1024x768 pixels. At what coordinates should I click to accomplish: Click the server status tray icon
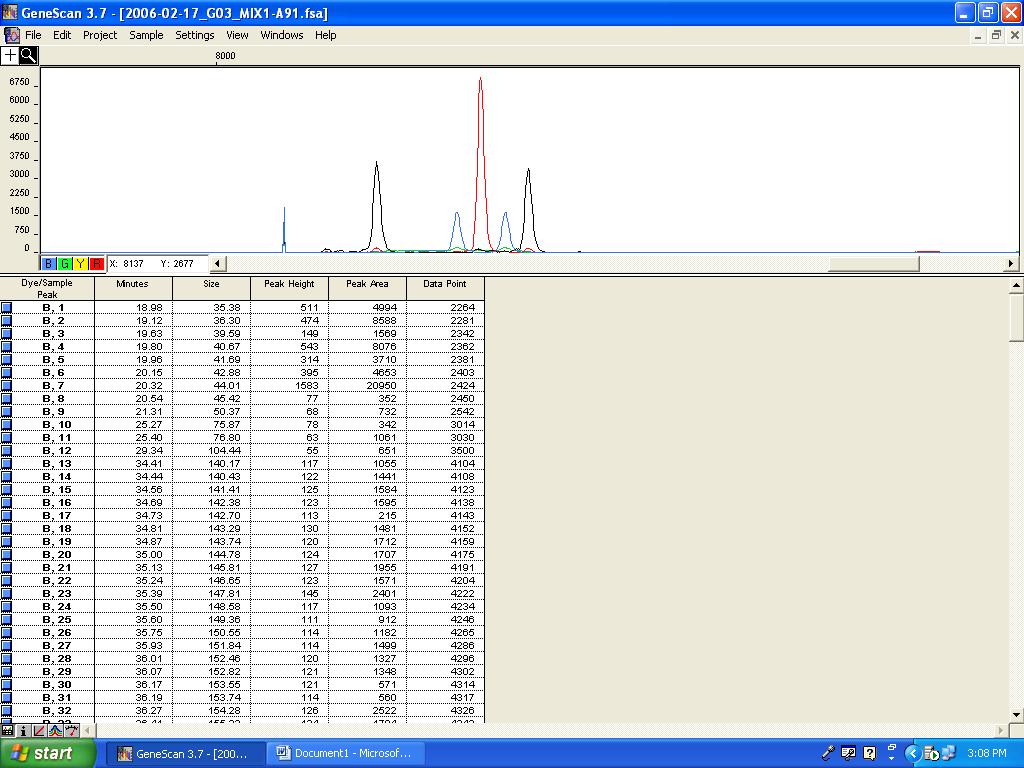[x=931, y=753]
